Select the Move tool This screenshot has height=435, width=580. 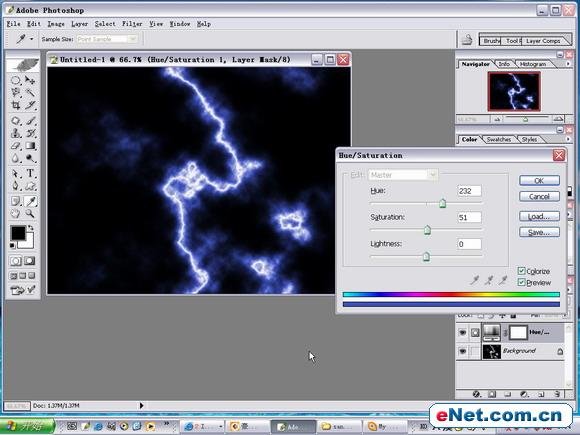pyautogui.click(x=30, y=80)
